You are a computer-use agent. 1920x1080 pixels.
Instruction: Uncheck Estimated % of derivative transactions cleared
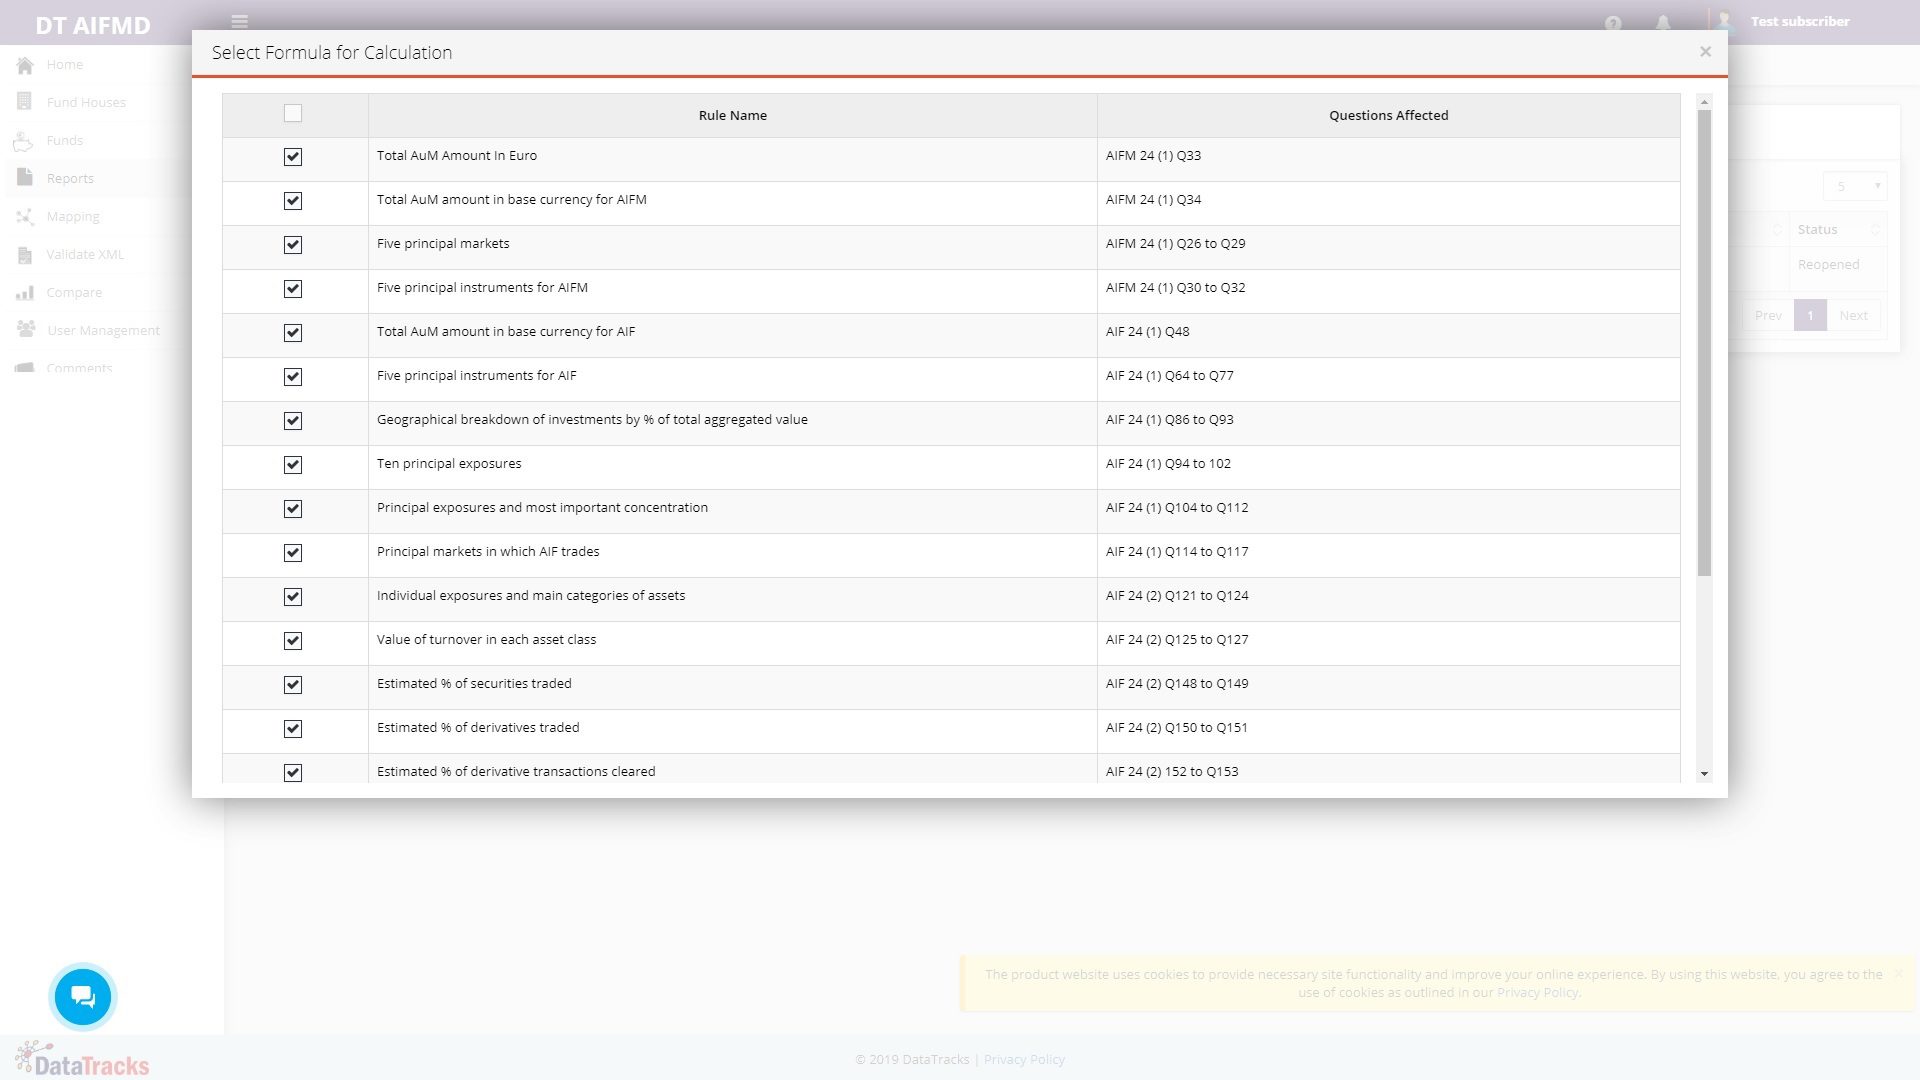[x=292, y=773]
